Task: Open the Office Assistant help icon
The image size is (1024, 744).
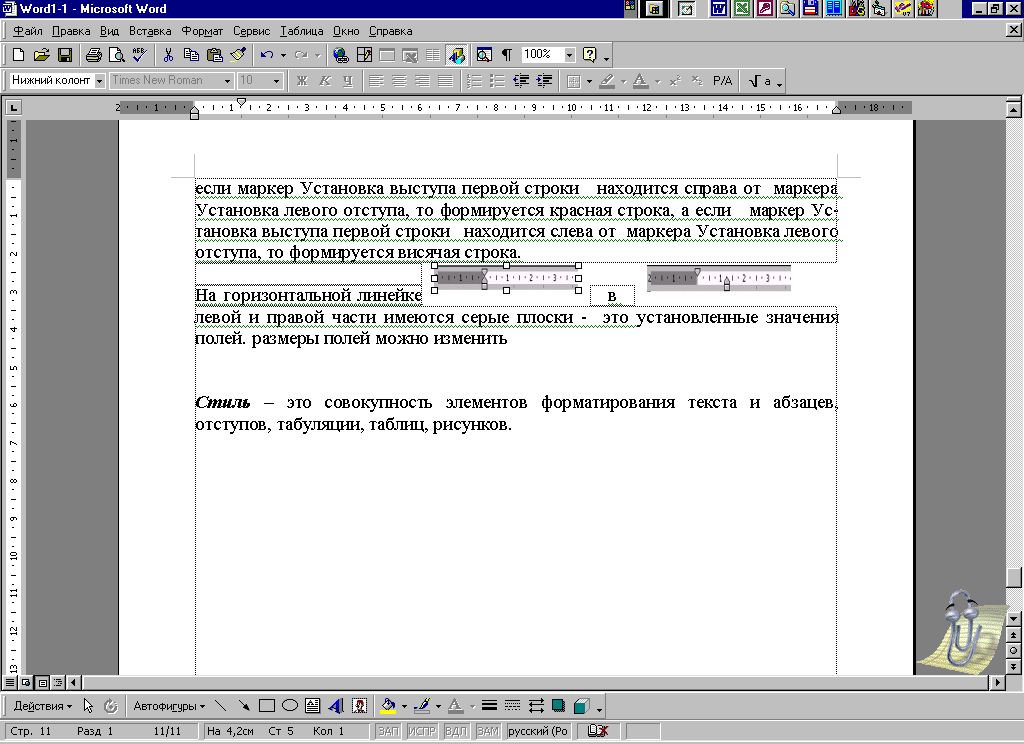Action: coord(590,55)
